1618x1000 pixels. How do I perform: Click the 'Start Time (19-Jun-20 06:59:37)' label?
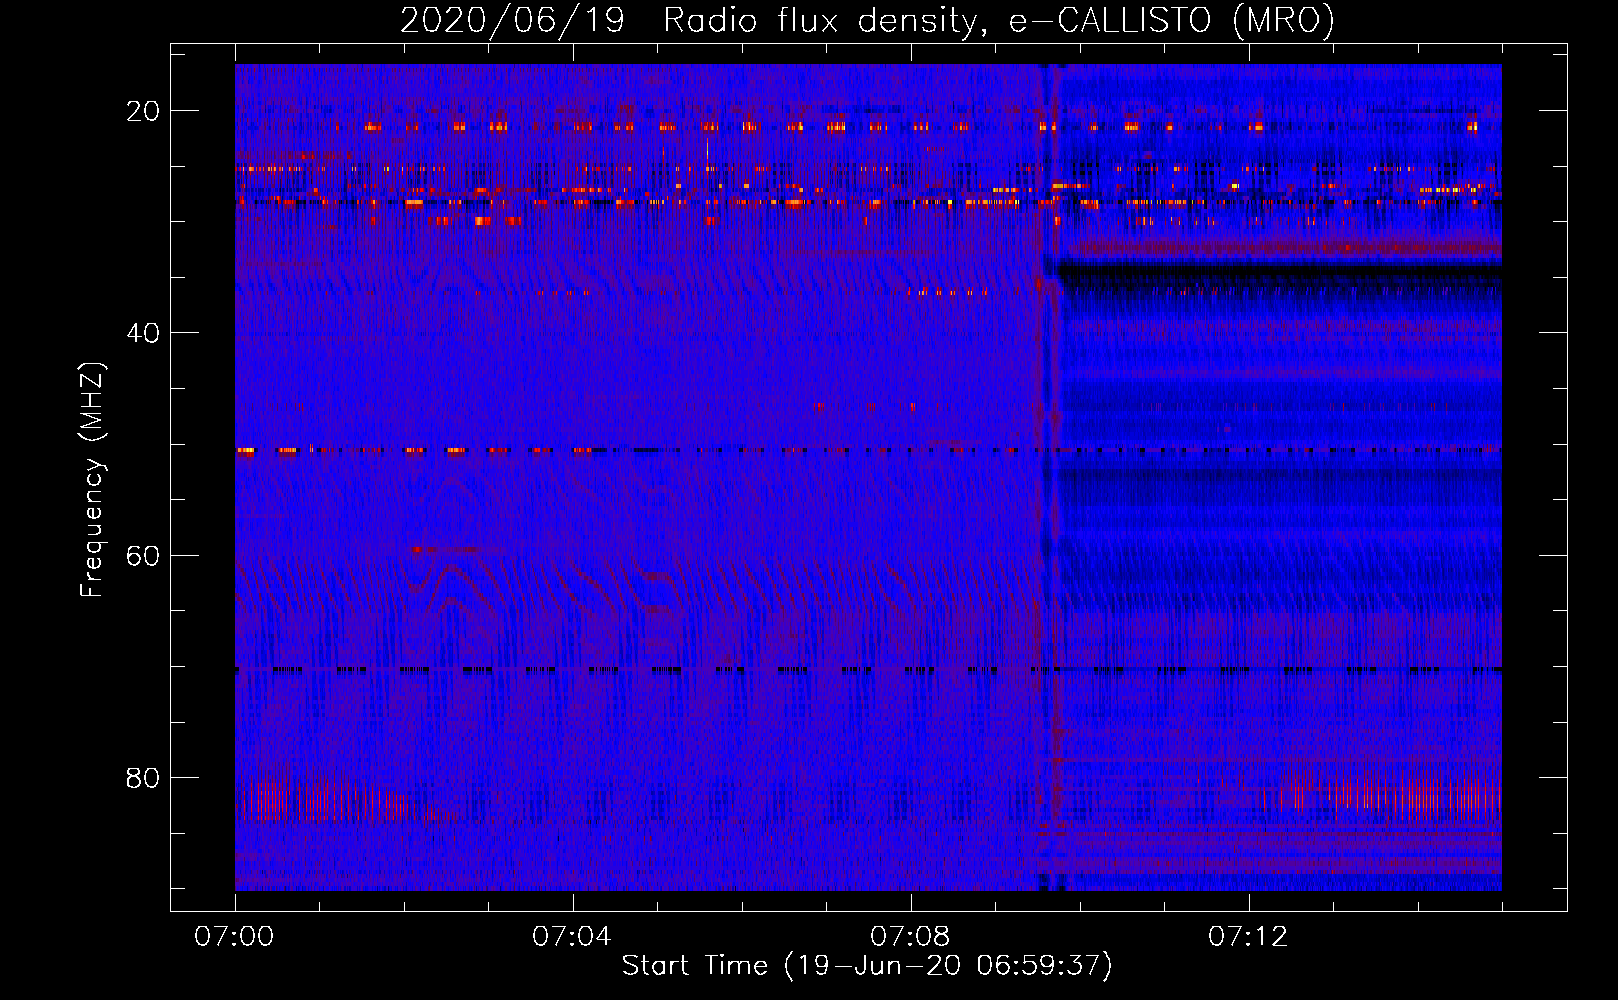coord(867,966)
